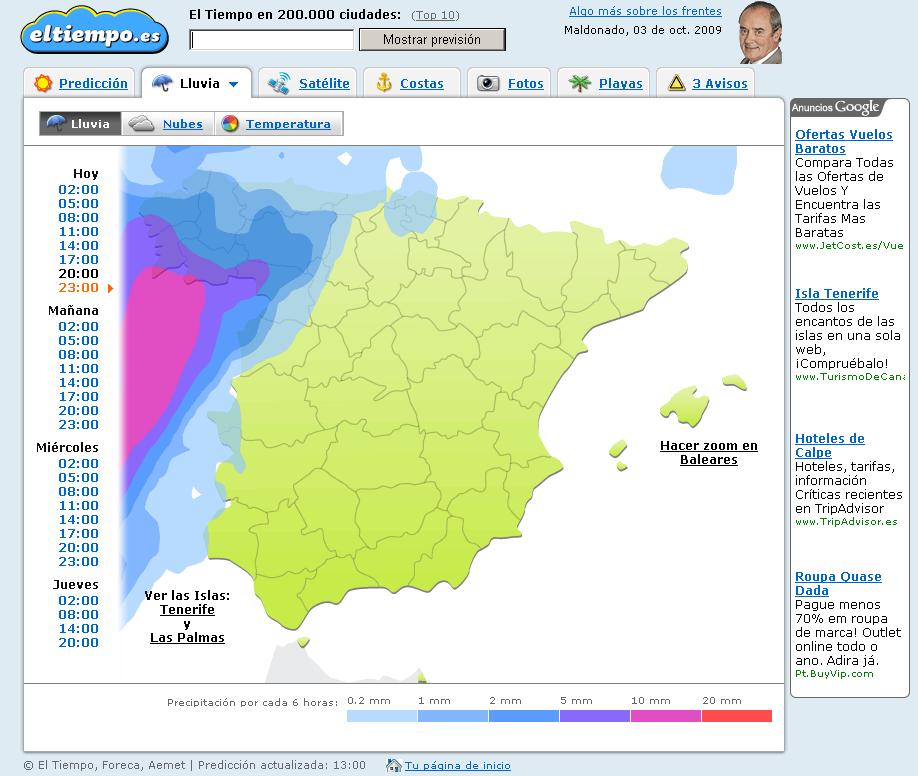Click the camera icon beside Fotos
Viewport: 918px width, 776px height.
[x=488, y=83]
